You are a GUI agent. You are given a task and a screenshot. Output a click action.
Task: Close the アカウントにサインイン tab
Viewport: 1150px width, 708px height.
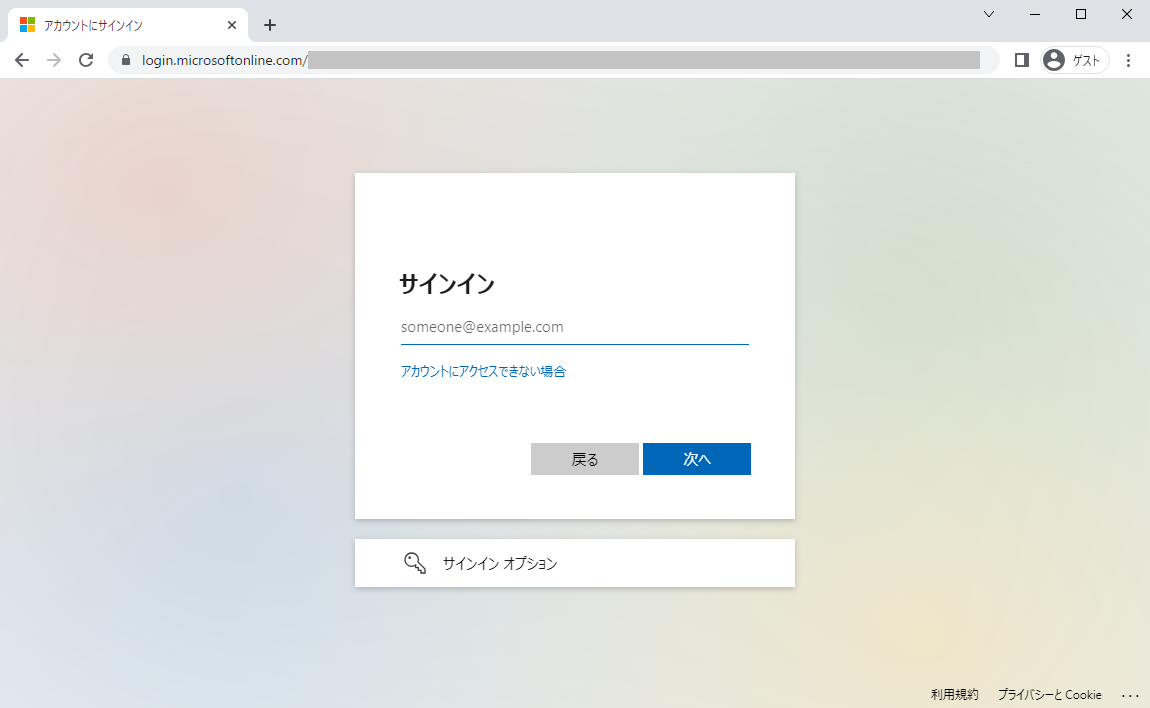tap(232, 25)
